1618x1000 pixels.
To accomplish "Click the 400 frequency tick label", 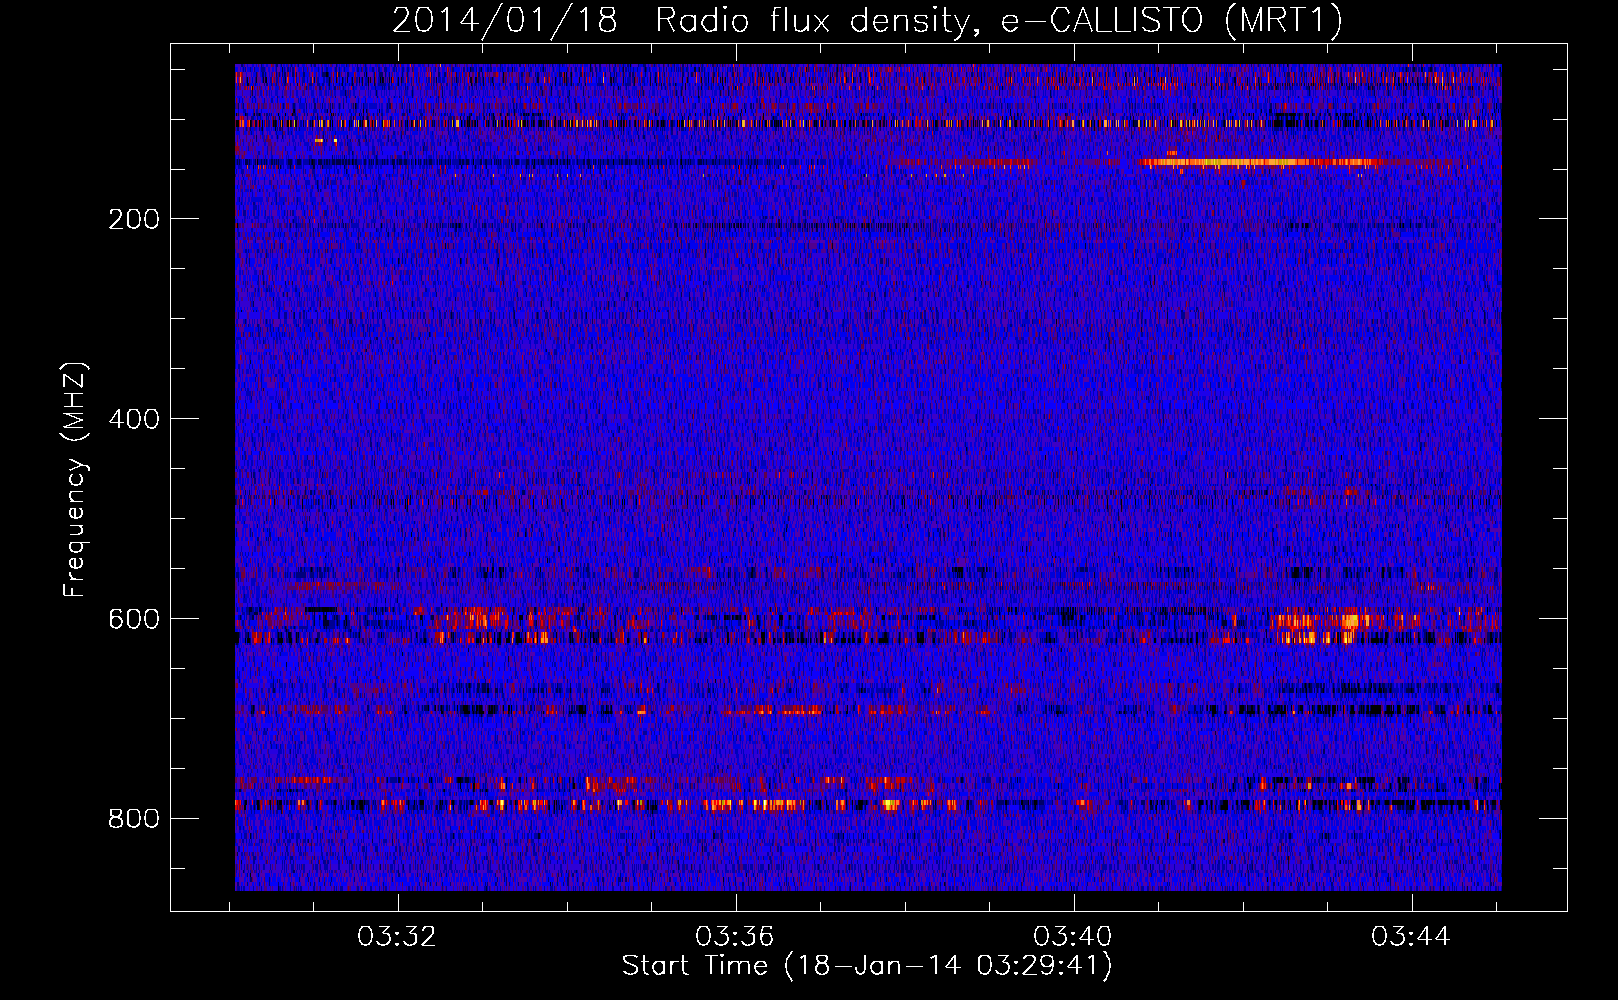I will [134, 419].
